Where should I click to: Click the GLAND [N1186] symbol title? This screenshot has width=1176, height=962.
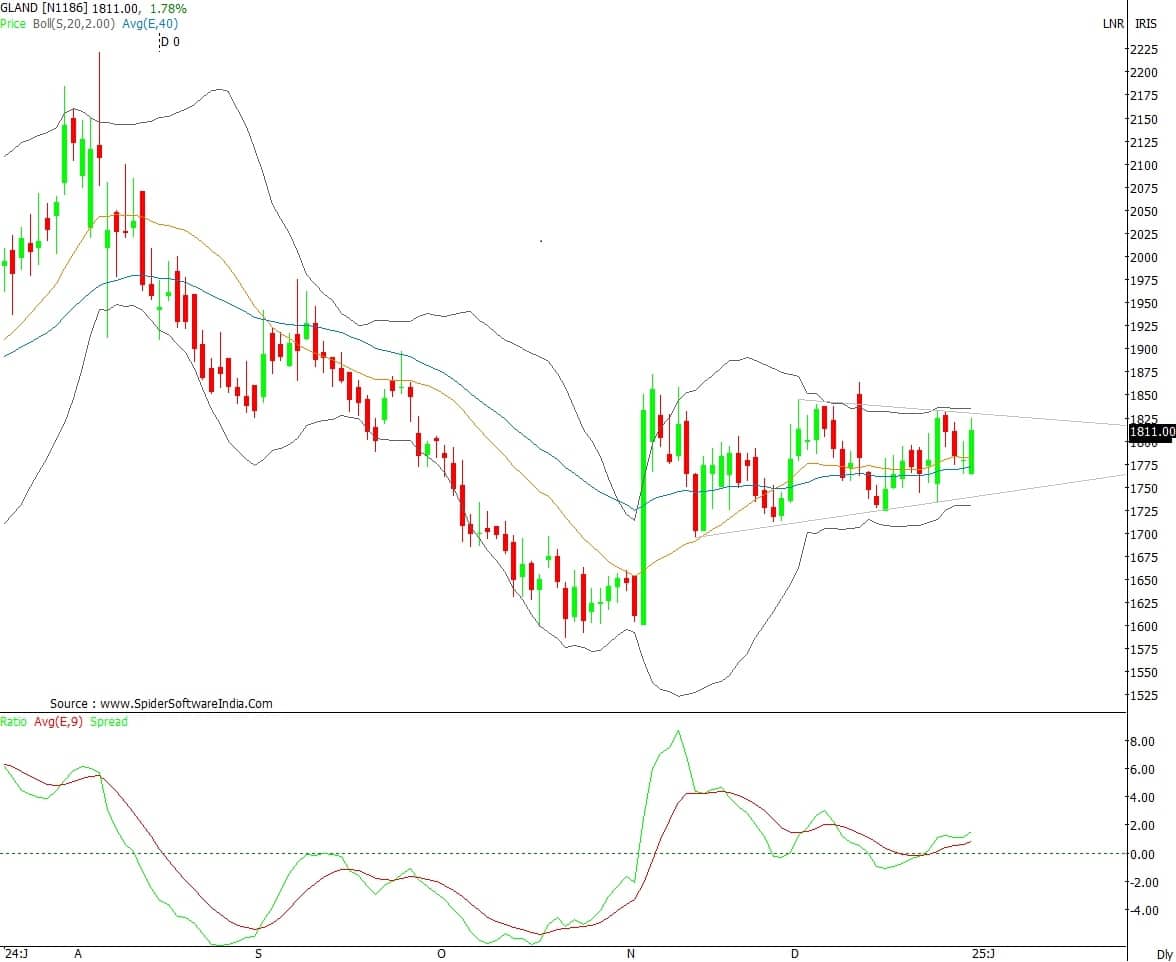(43, 8)
